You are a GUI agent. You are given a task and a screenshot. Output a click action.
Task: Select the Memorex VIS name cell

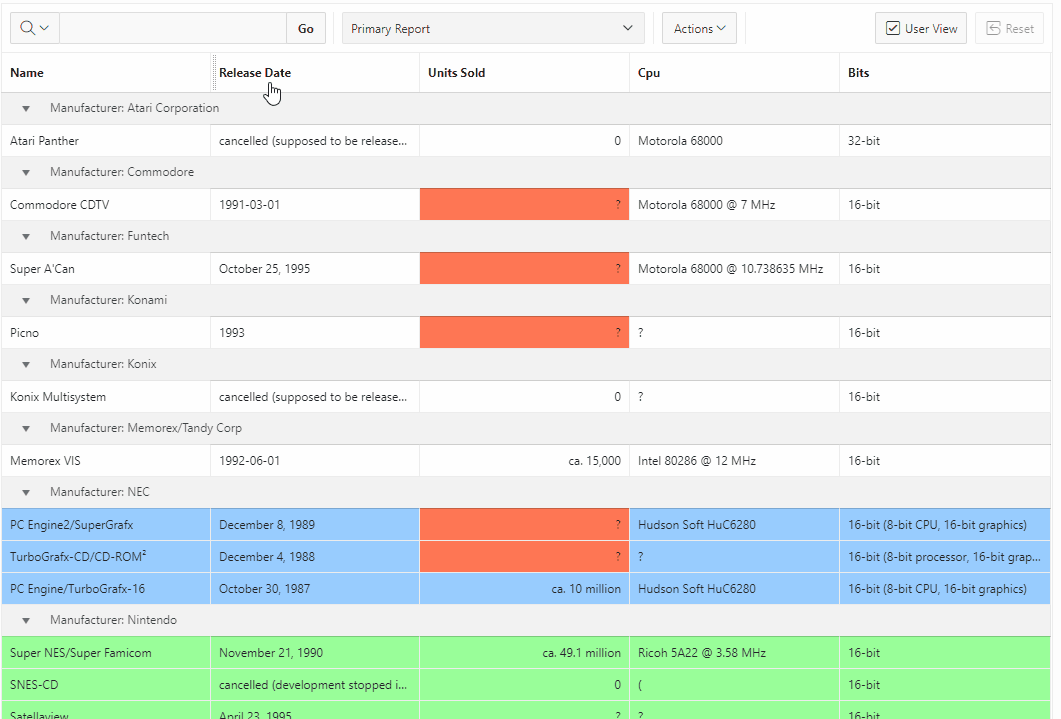tap(106, 461)
